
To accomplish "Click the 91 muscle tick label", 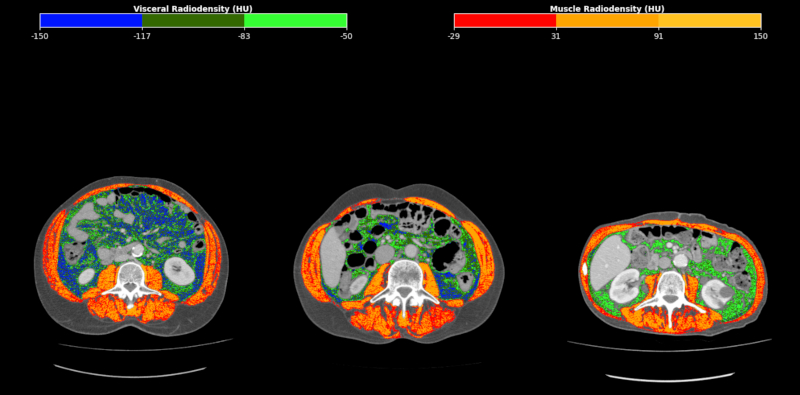I will click(x=659, y=36).
